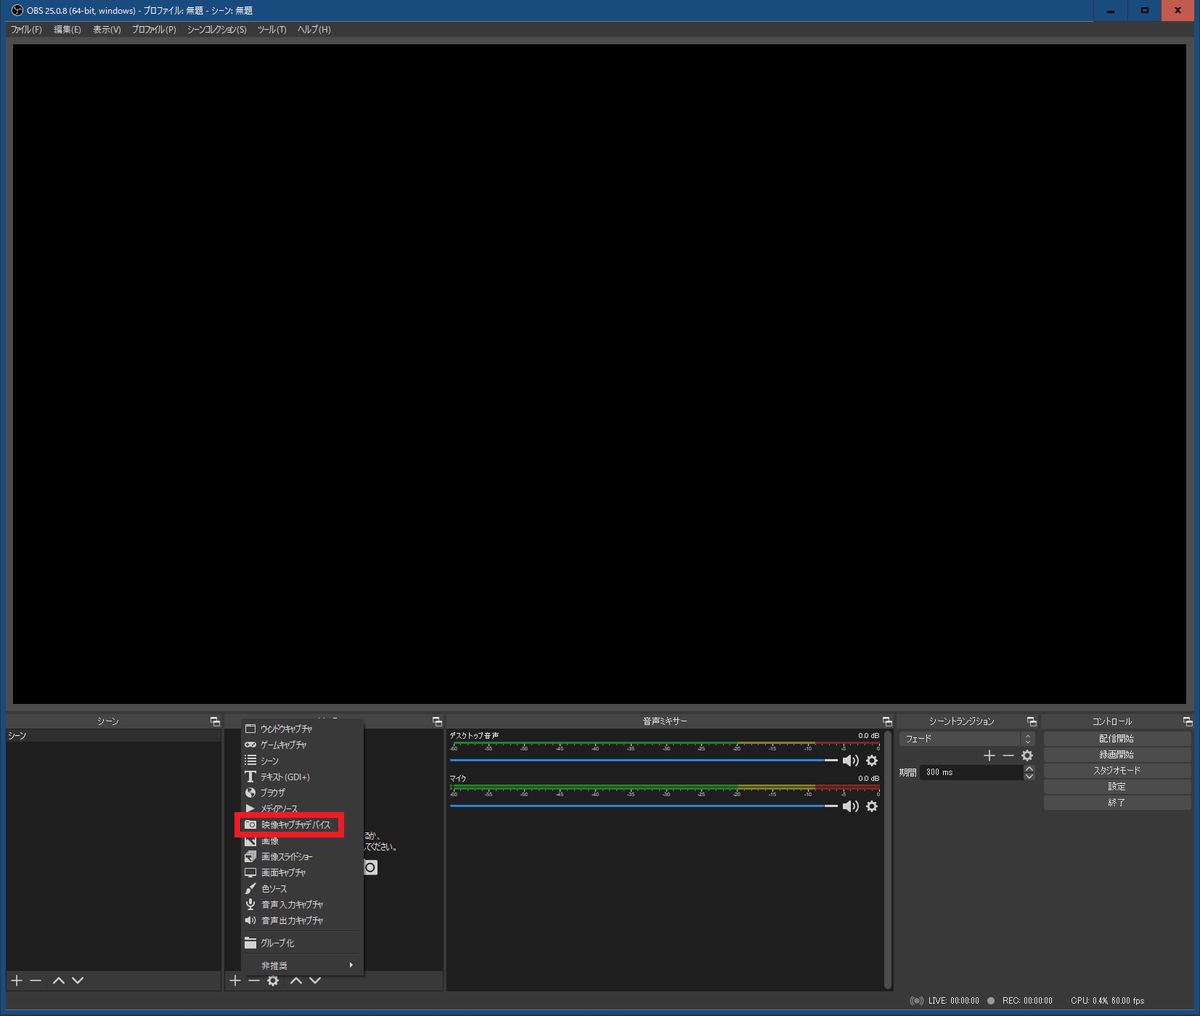Start recording with 録画開始
Viewport: 1200px width, 1016px height.
(x=1117, y=755)
